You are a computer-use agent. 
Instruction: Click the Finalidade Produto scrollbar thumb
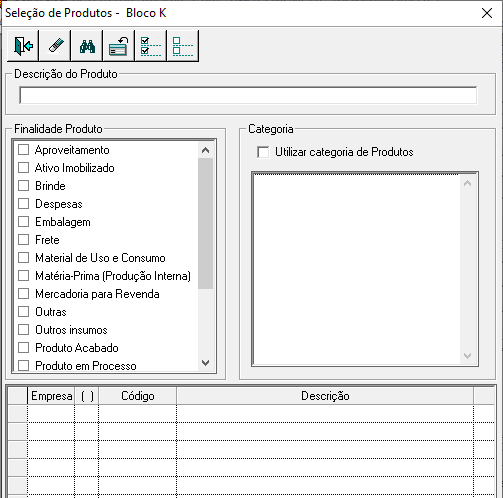(205, 223)
